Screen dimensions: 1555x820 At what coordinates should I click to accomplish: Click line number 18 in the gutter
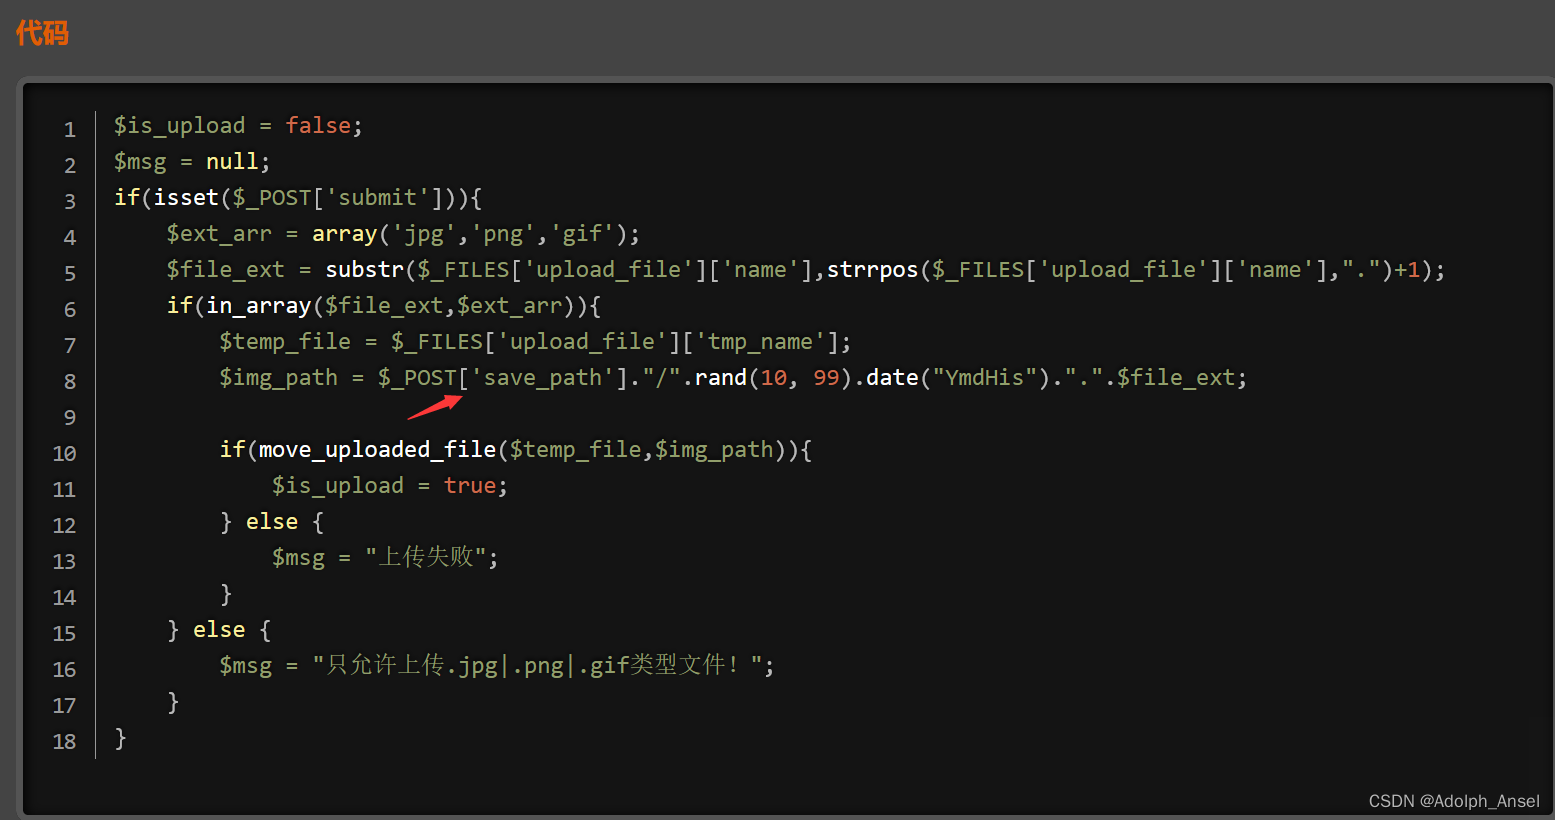pos(64,741)
